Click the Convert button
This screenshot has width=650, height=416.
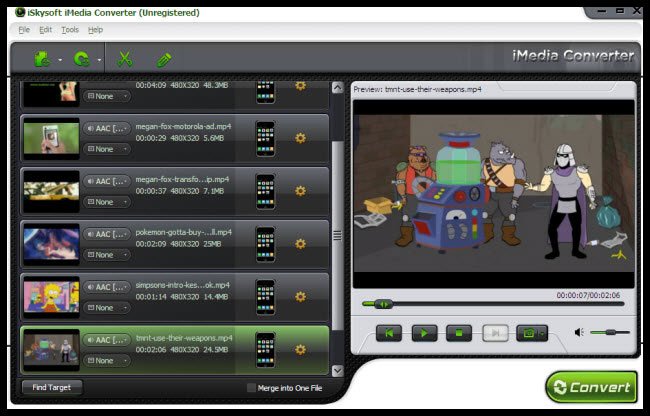pos(592,387)
